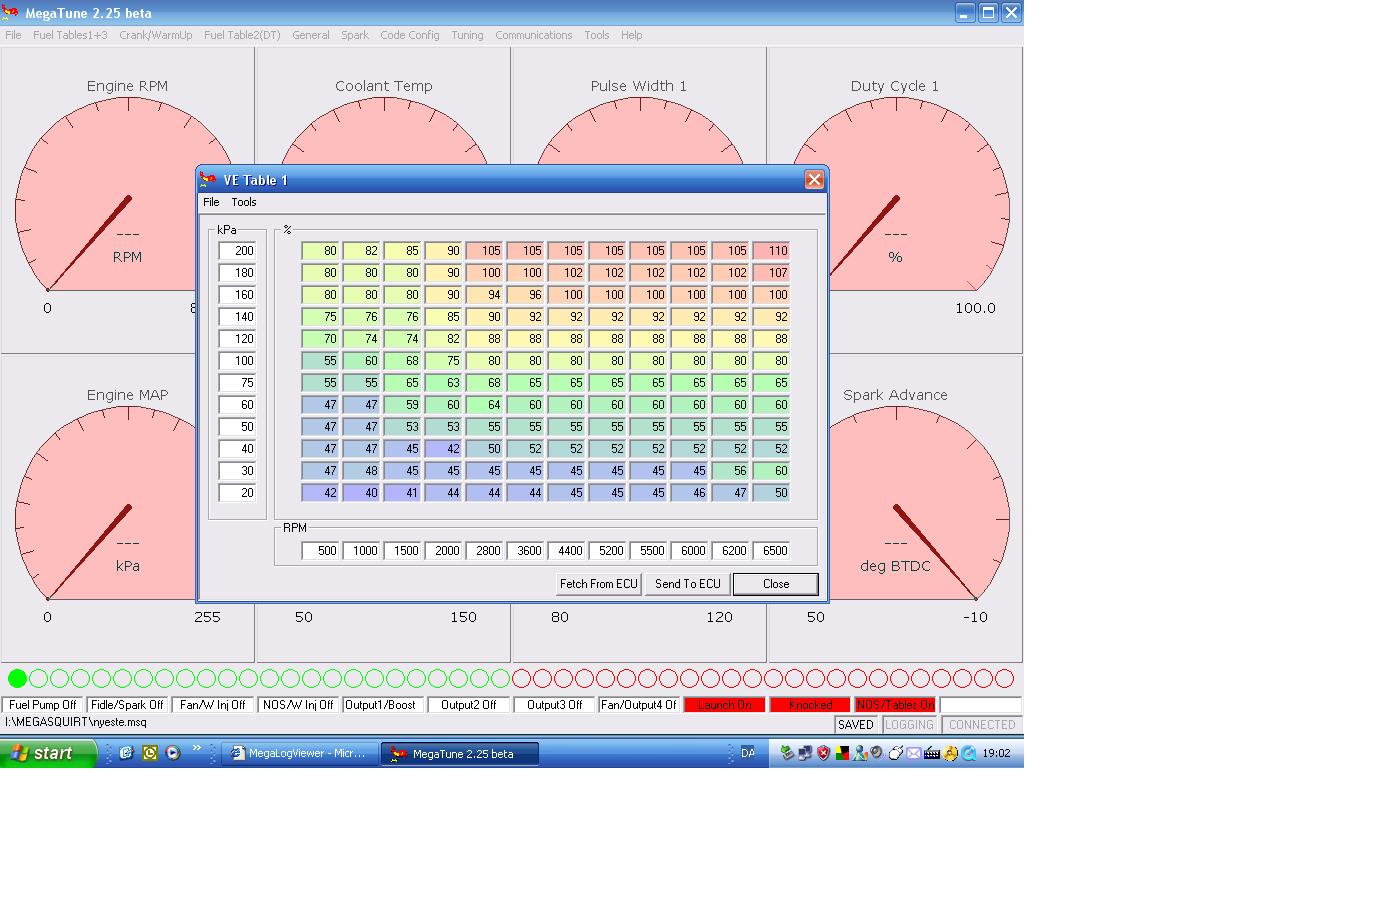
Task: Open Fuel Table2(DT) menu in main window
Action: tap(243, 35)
